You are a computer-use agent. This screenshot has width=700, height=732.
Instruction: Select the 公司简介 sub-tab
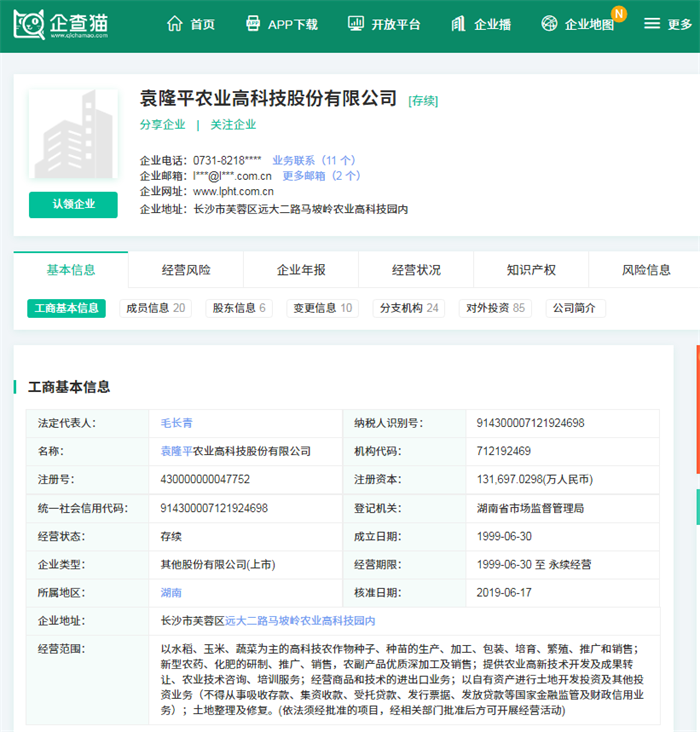[x=576, y=308]
